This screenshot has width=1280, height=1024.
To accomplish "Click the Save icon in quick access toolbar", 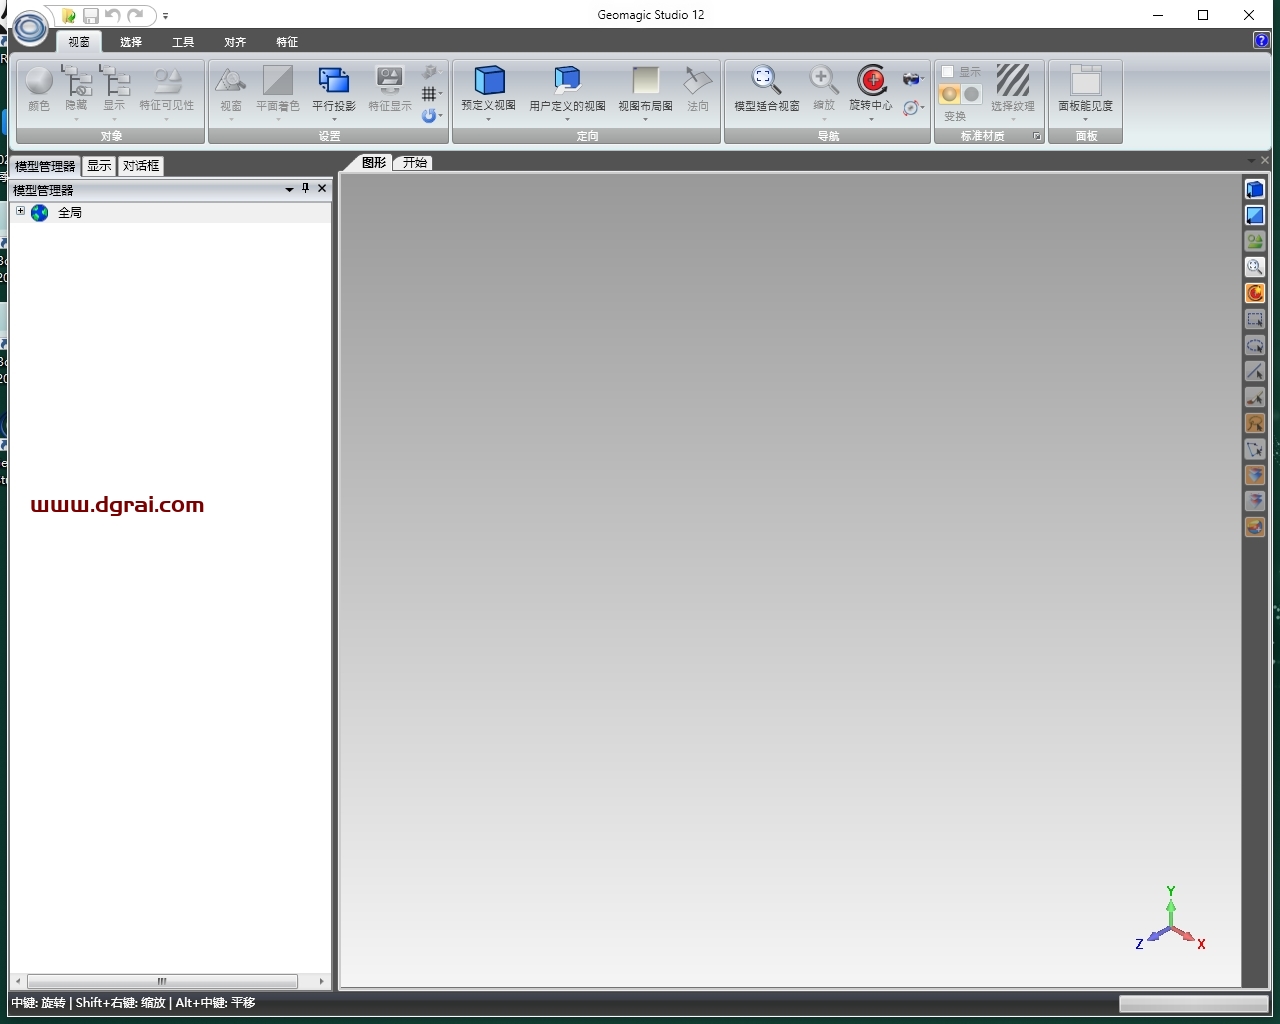I will click(x=91, y=16).
